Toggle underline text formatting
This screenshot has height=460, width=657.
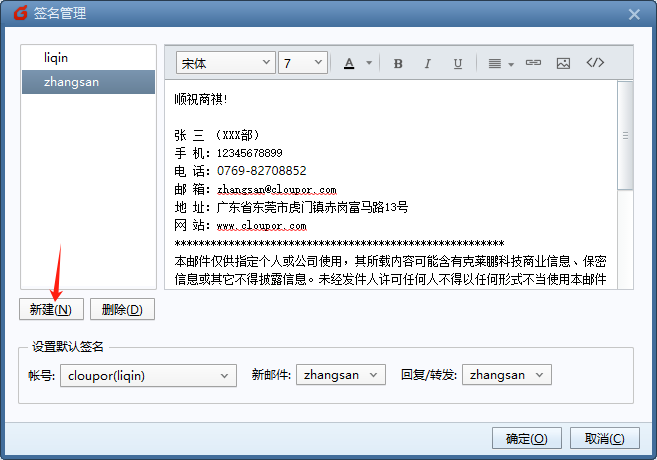[458, 63]
